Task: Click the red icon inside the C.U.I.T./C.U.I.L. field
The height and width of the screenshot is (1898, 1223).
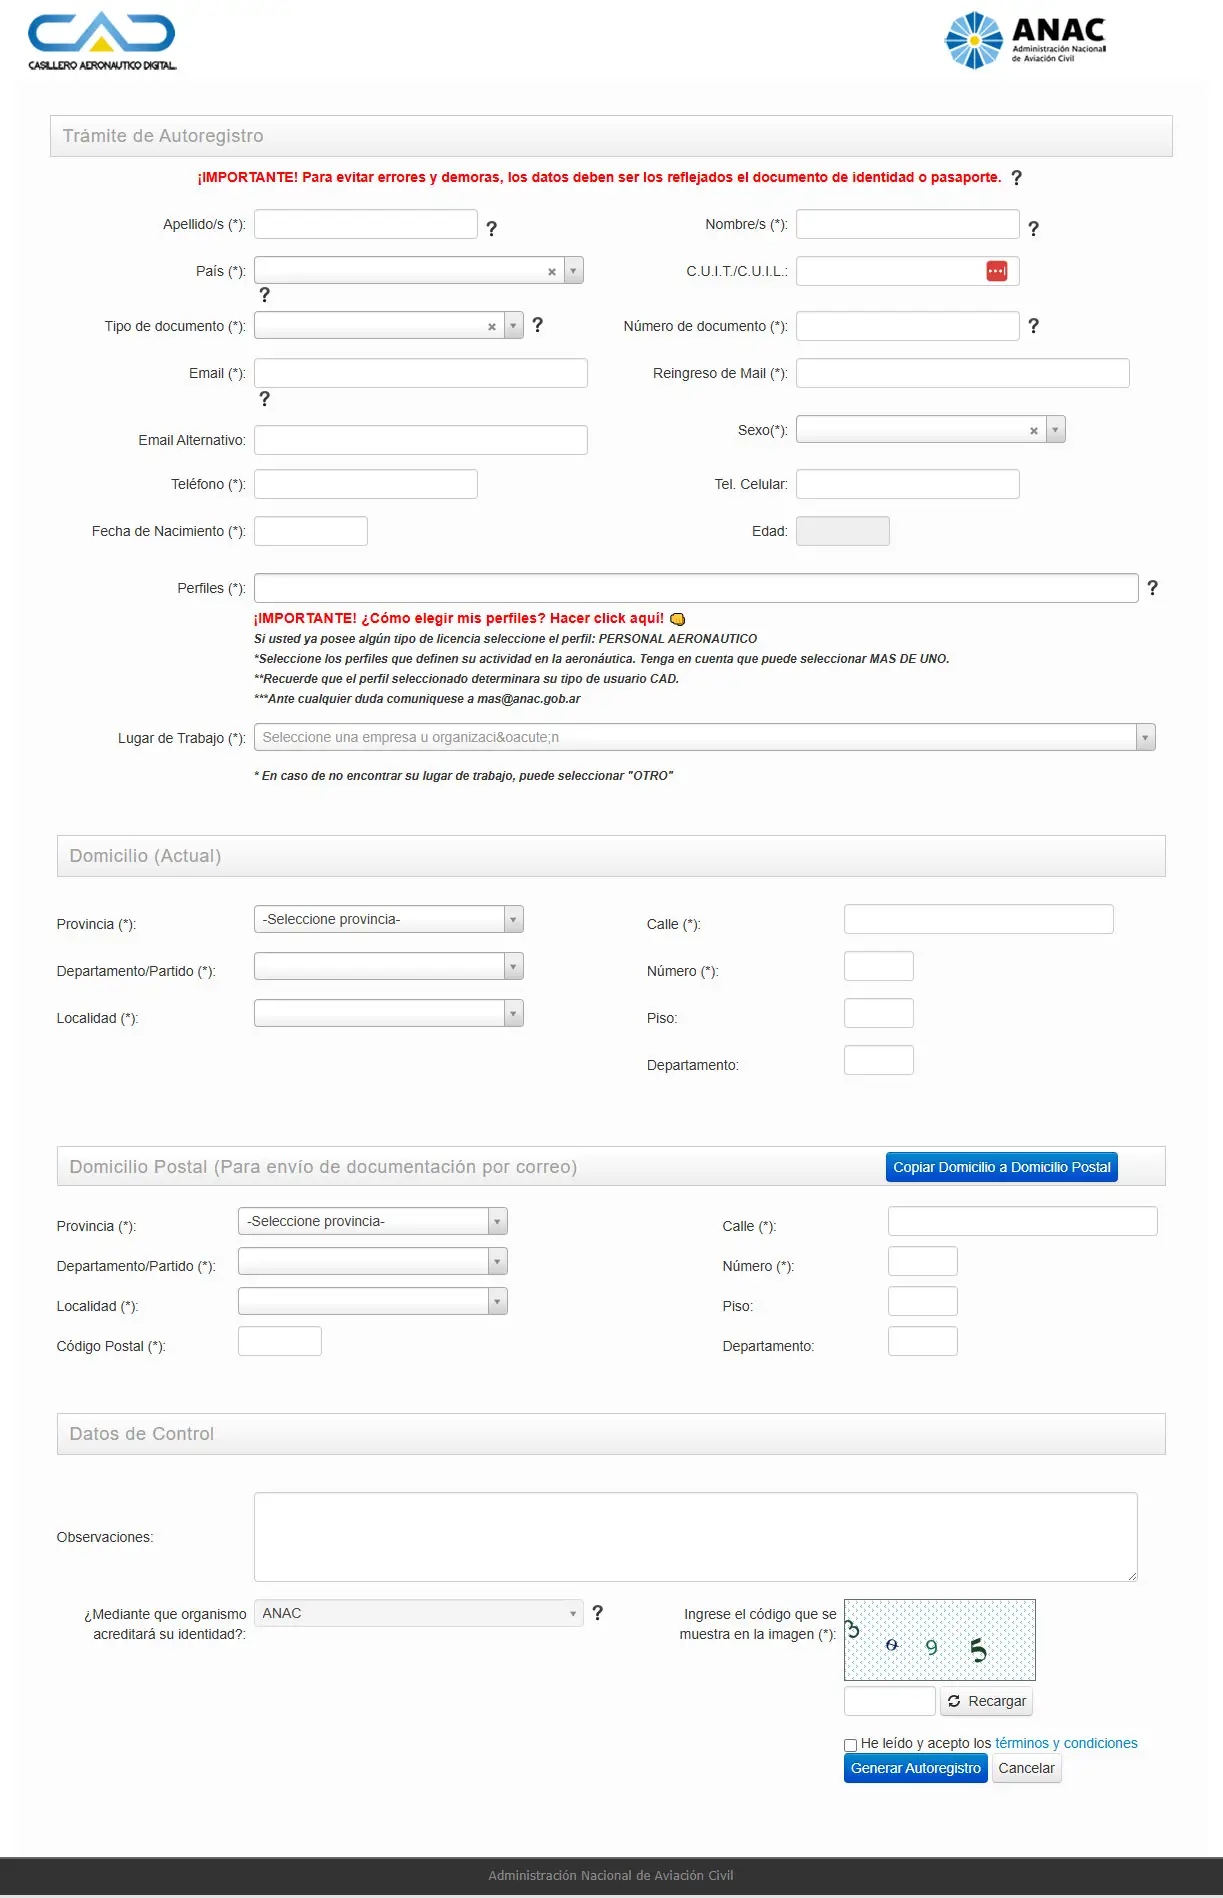Action: pyautogui.click(x=996, y=271)
